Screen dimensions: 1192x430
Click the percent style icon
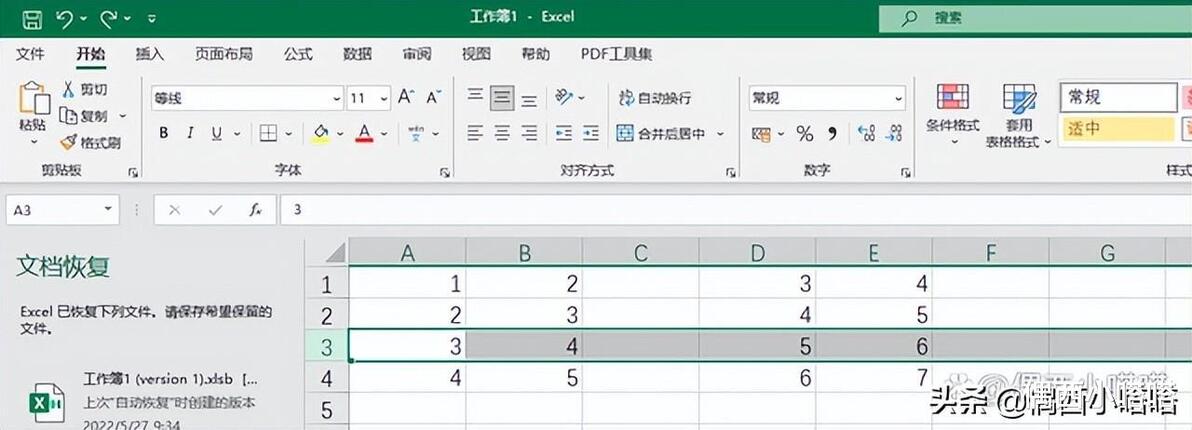(x=804, y=134)
